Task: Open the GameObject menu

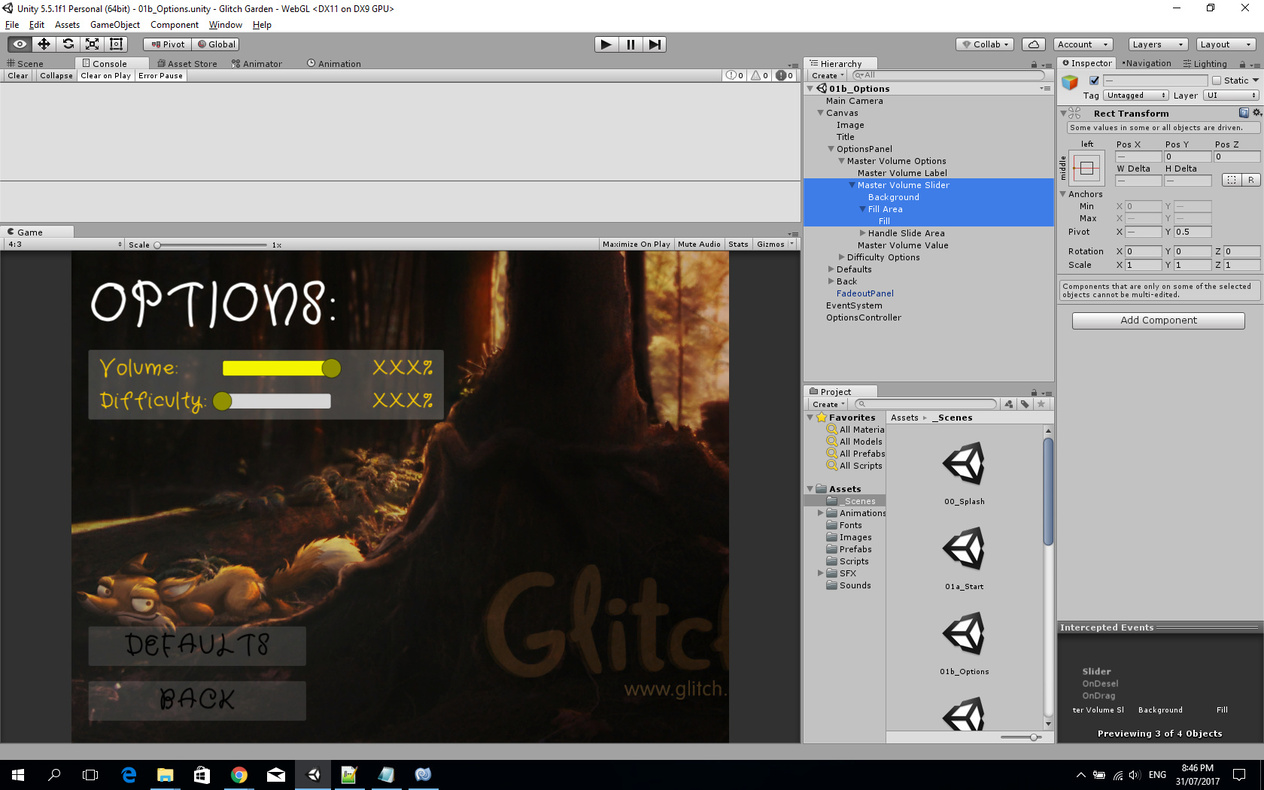Action: pos(115,24)
